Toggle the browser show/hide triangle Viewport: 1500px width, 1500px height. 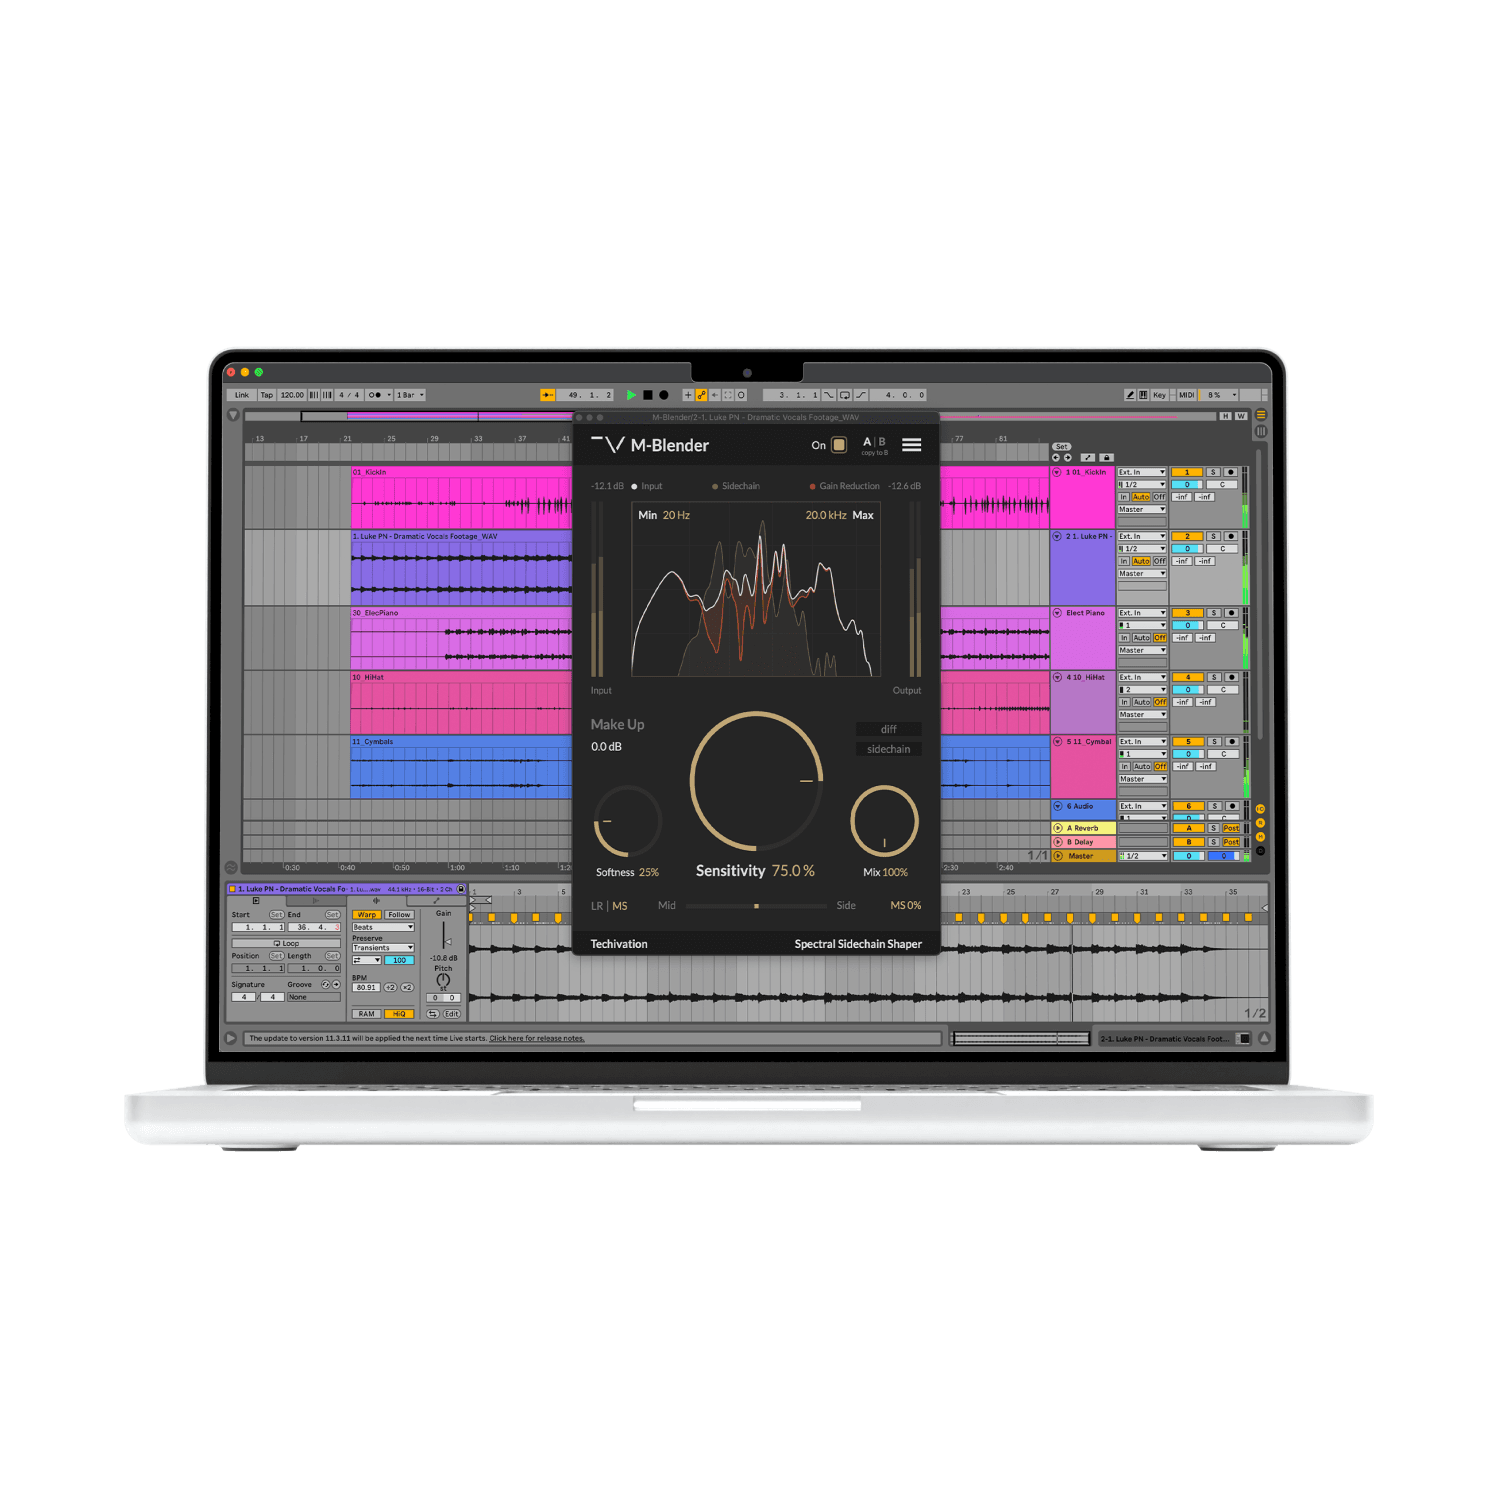tap(233, 414)
